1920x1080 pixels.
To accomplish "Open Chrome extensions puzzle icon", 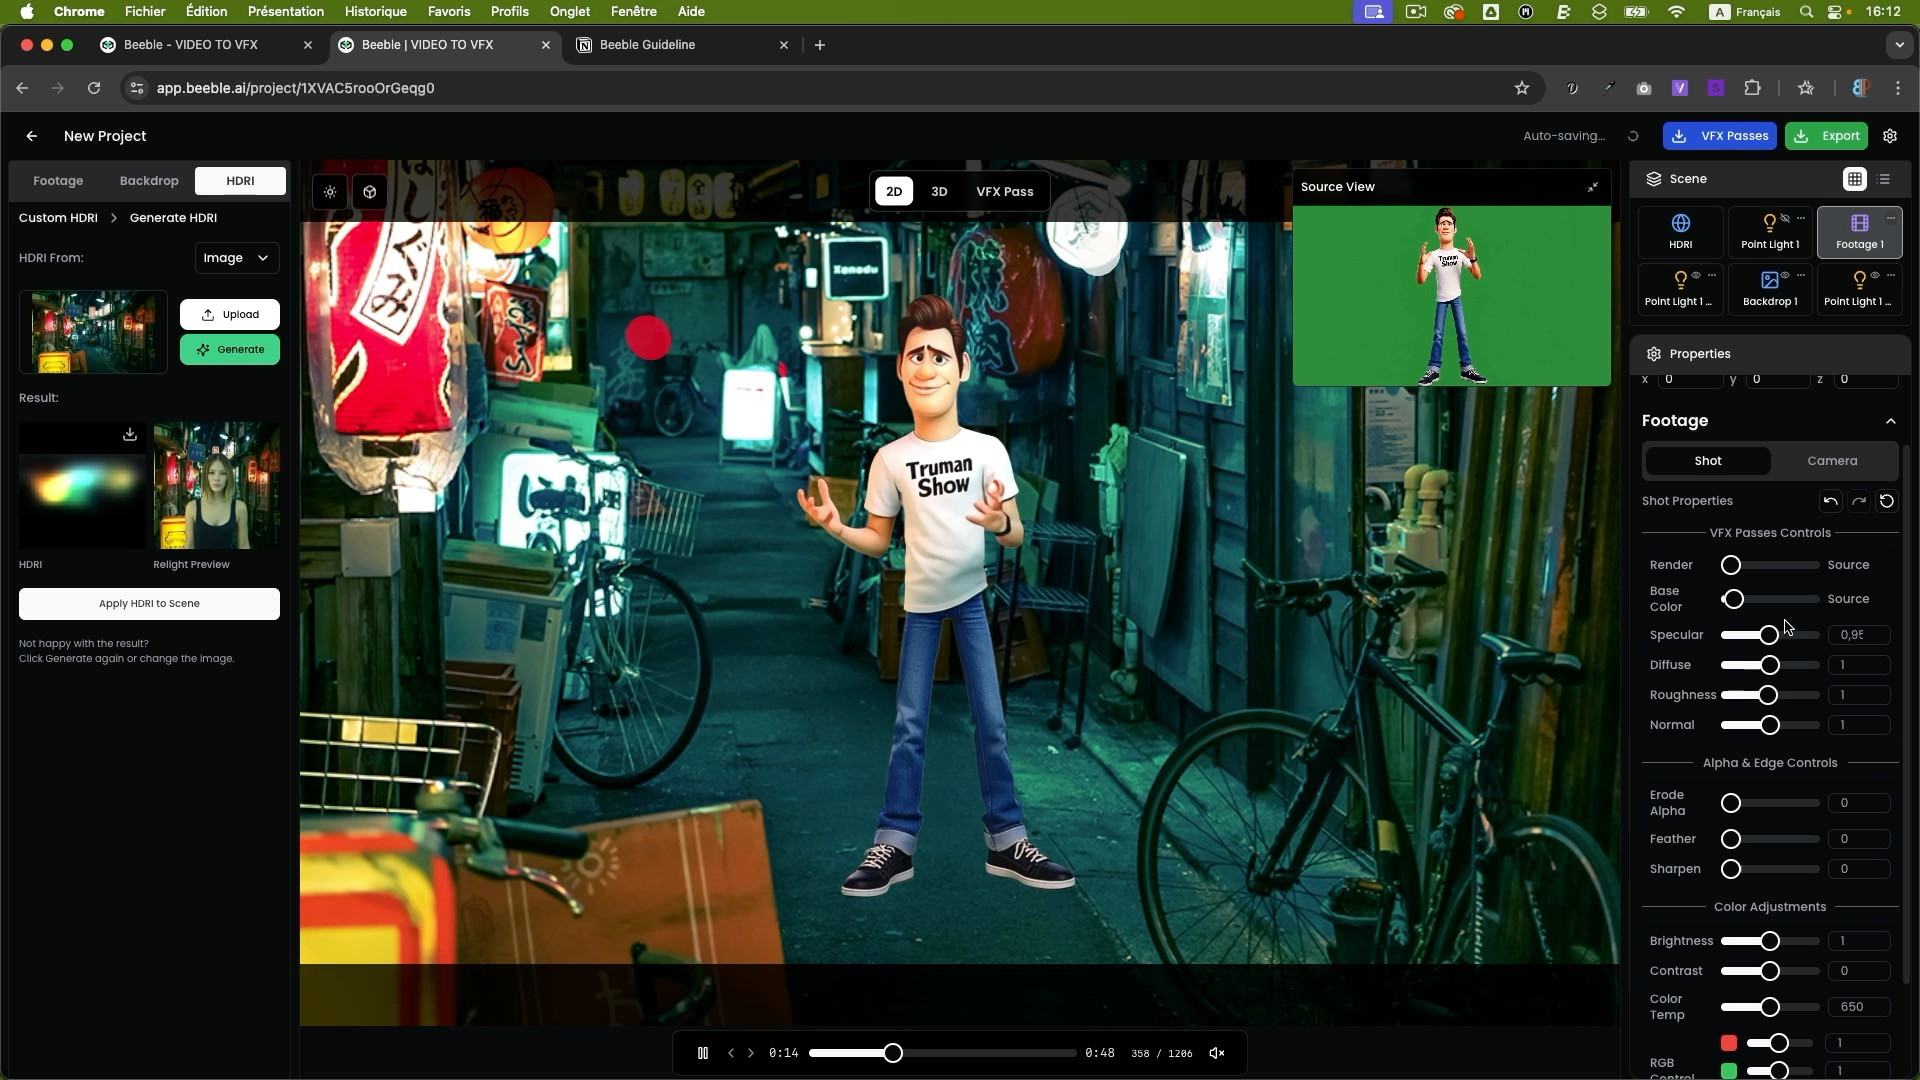I will 1752,88.
